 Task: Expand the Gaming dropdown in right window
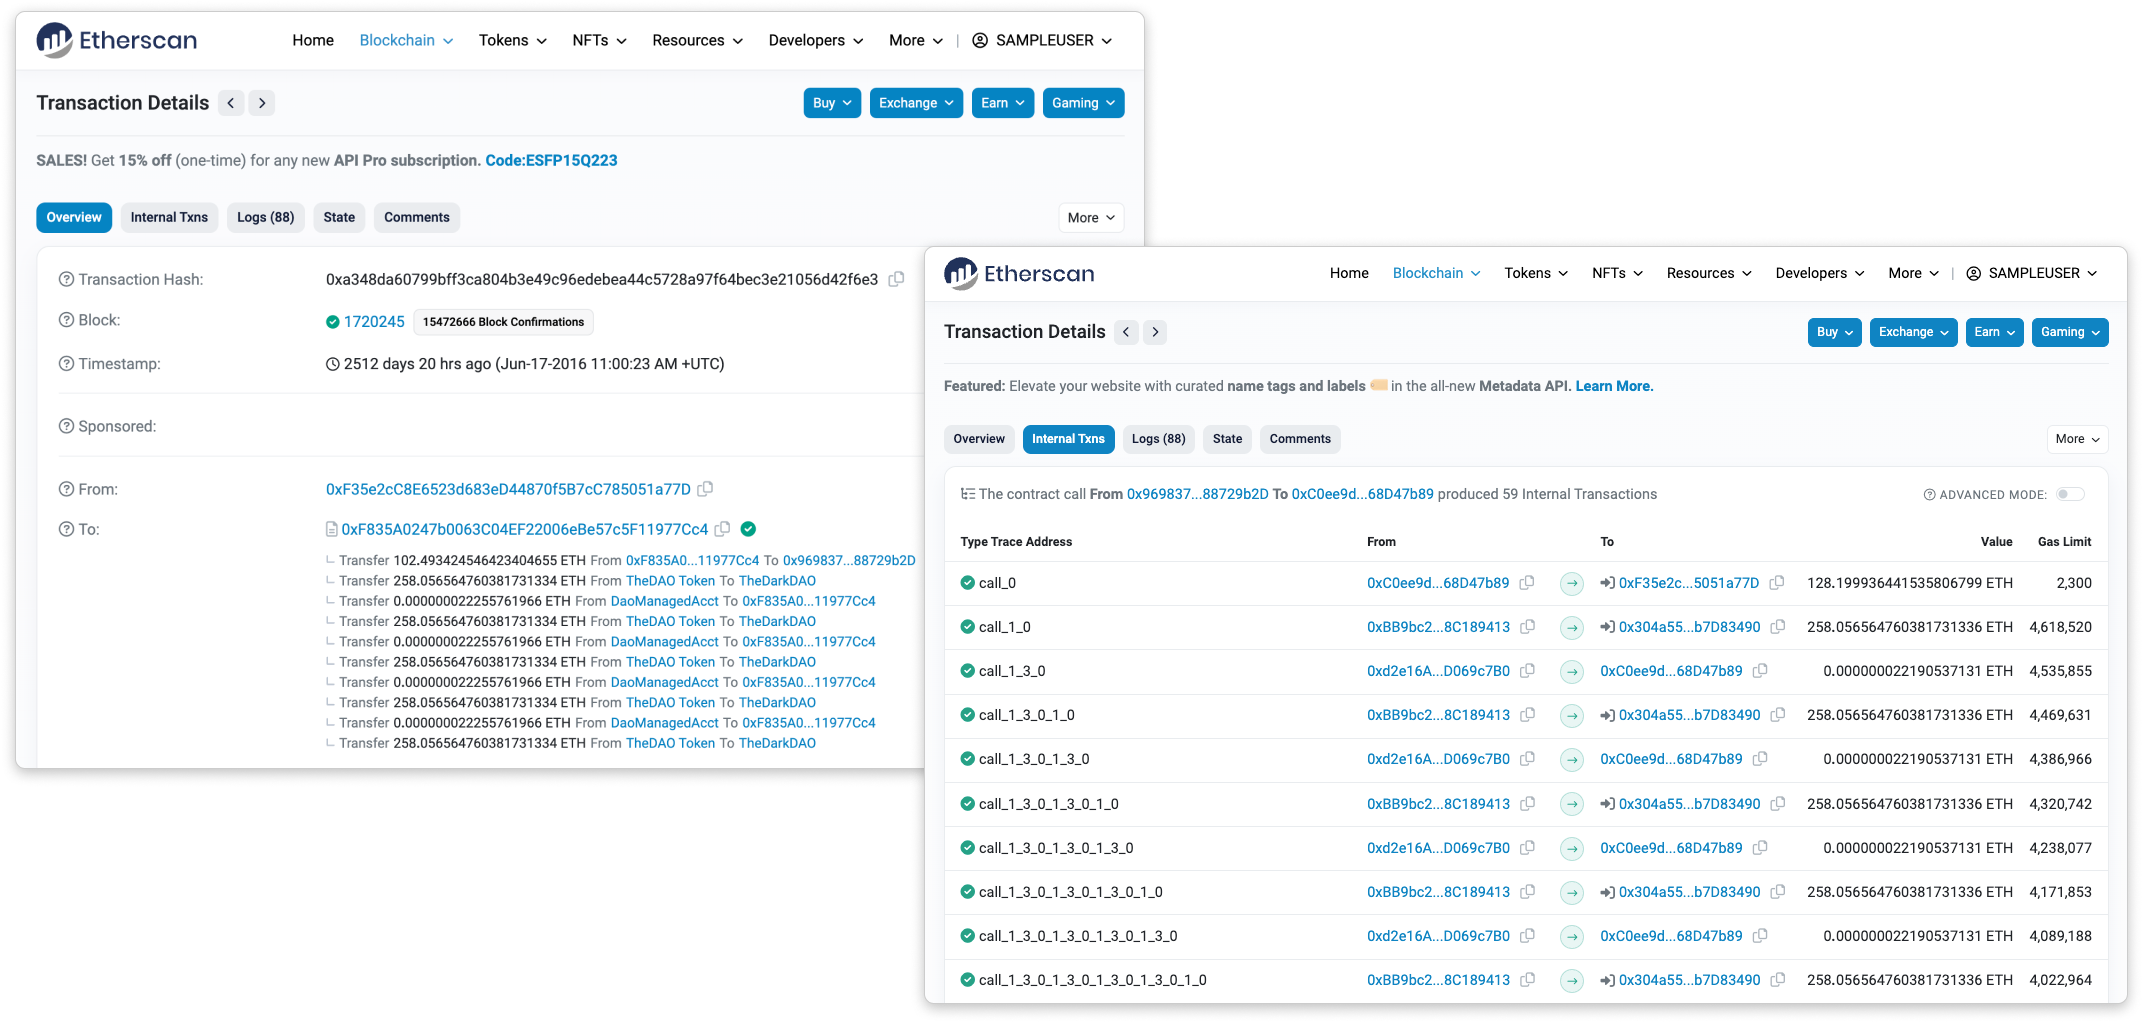click(x=2069, y=332)
